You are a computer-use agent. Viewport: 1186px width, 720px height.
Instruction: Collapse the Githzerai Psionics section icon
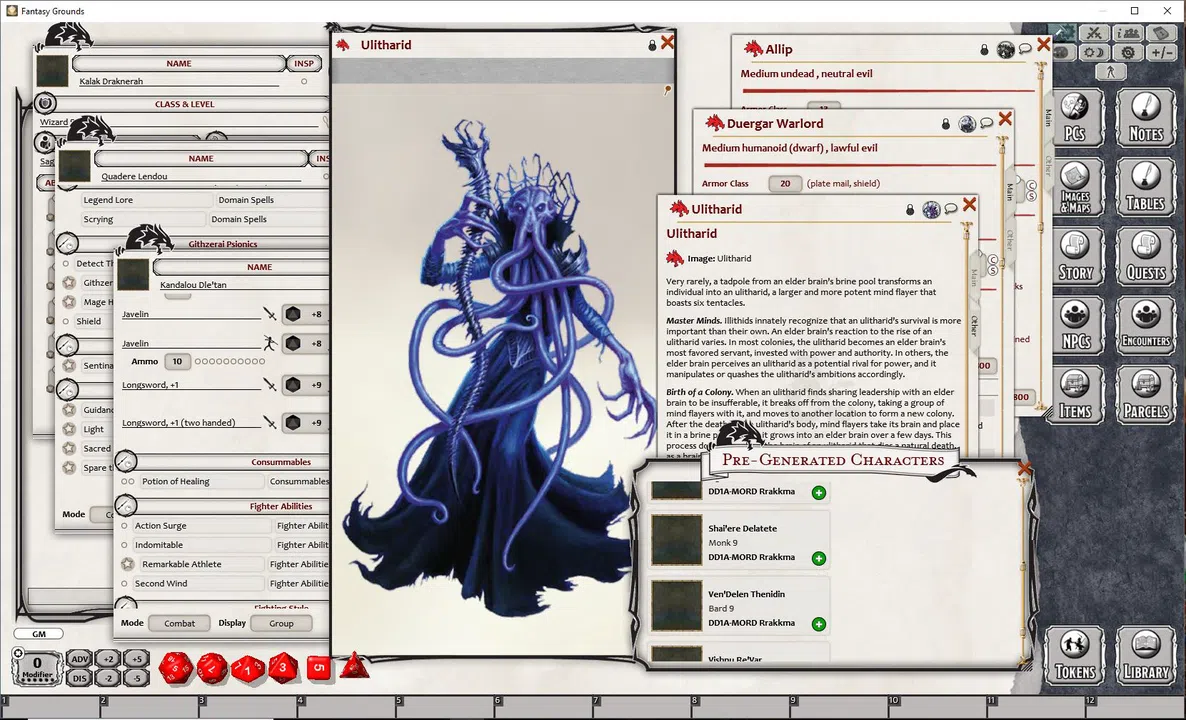[x=67, y=244]
